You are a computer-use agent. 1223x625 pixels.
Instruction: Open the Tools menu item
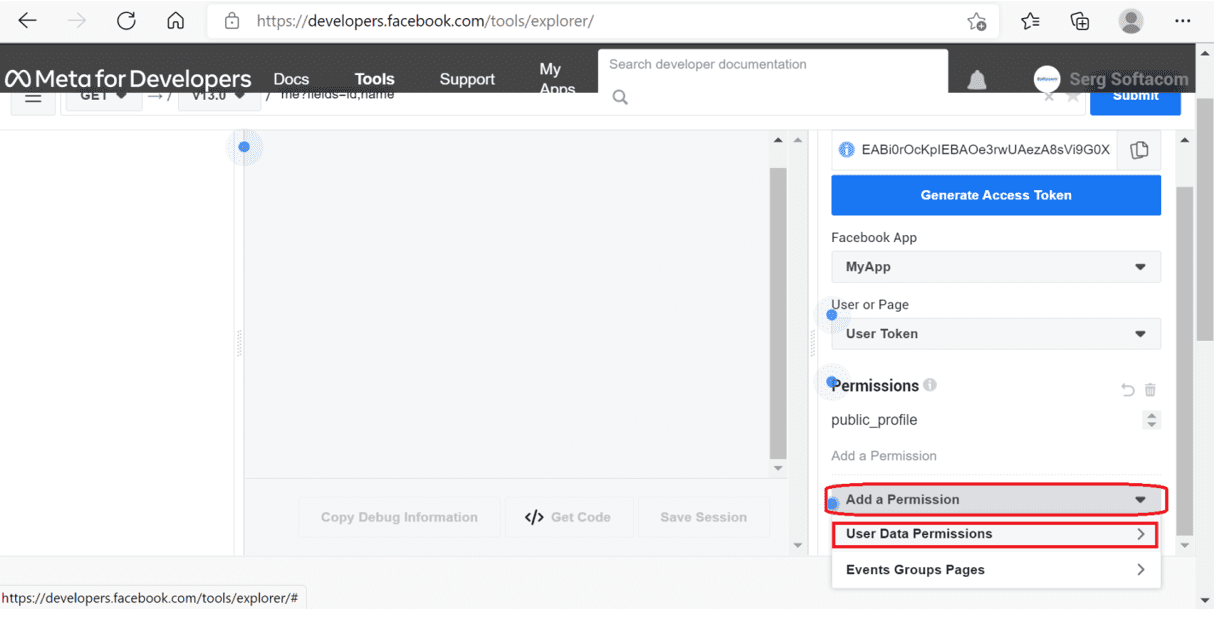click(x=375, y=79)
